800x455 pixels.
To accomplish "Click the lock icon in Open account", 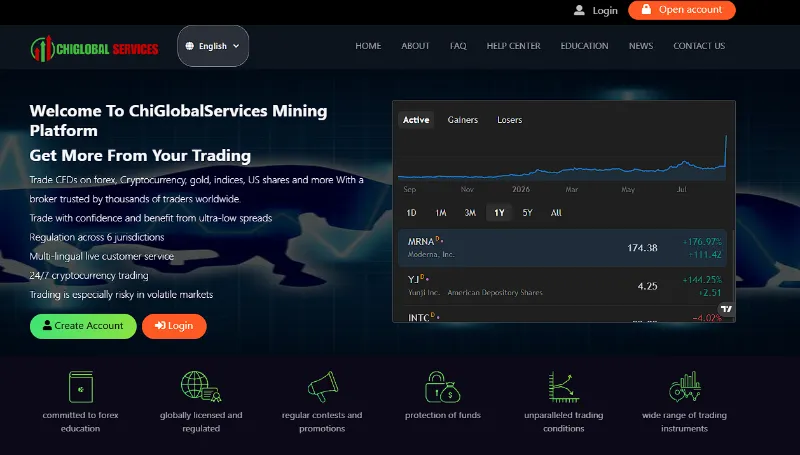I will coord(646,10).
